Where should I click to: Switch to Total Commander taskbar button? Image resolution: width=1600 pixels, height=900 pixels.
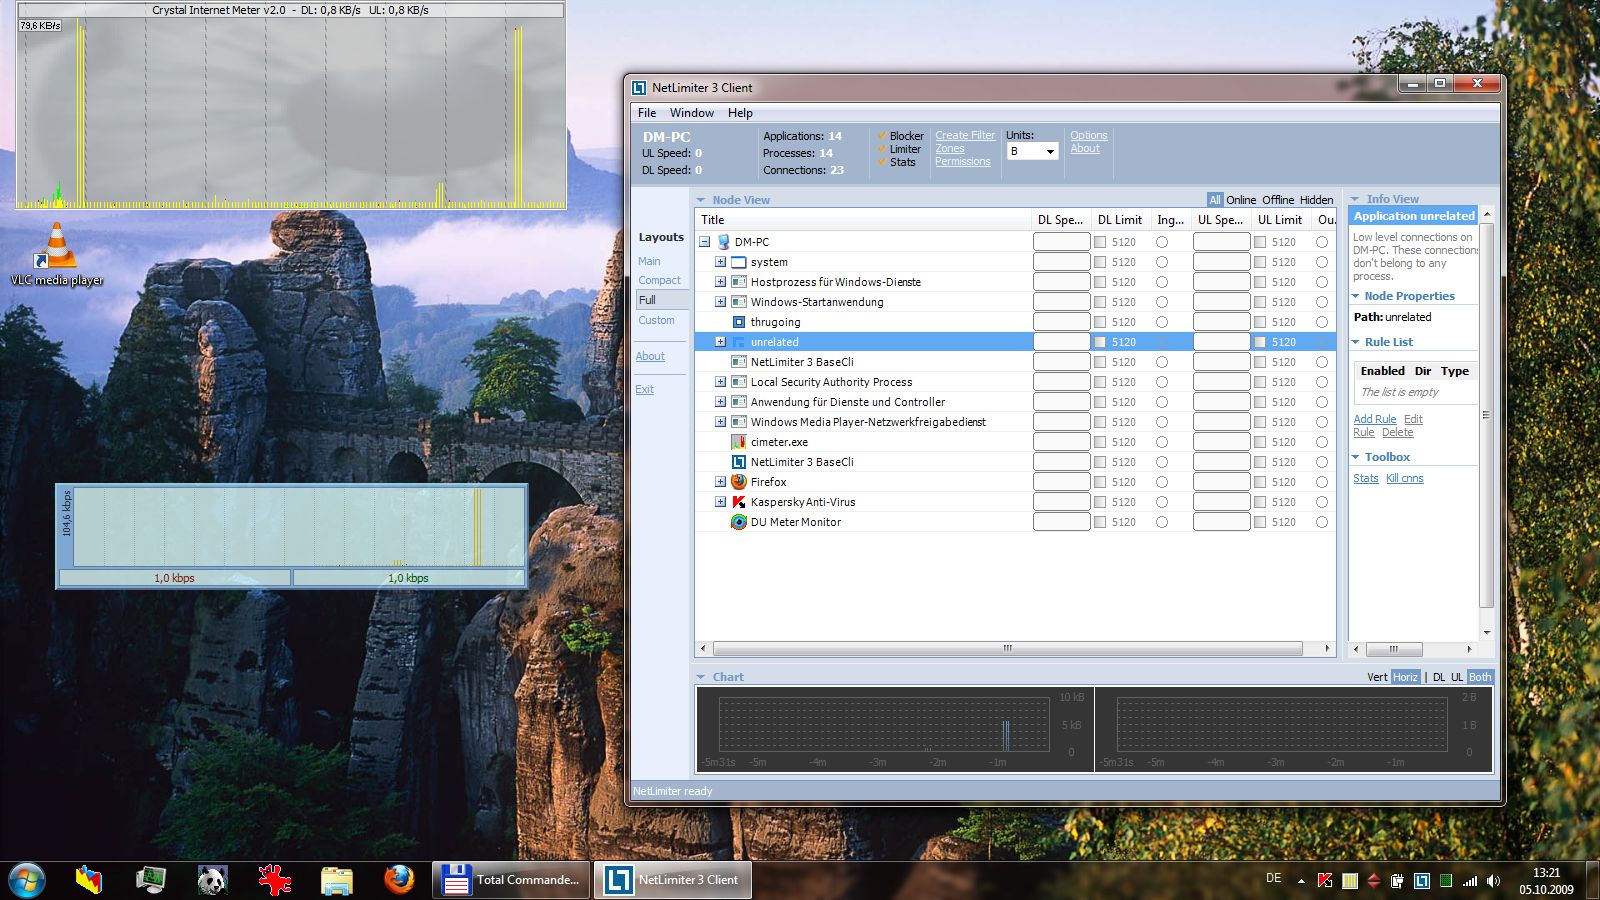[x=512, y=880]
